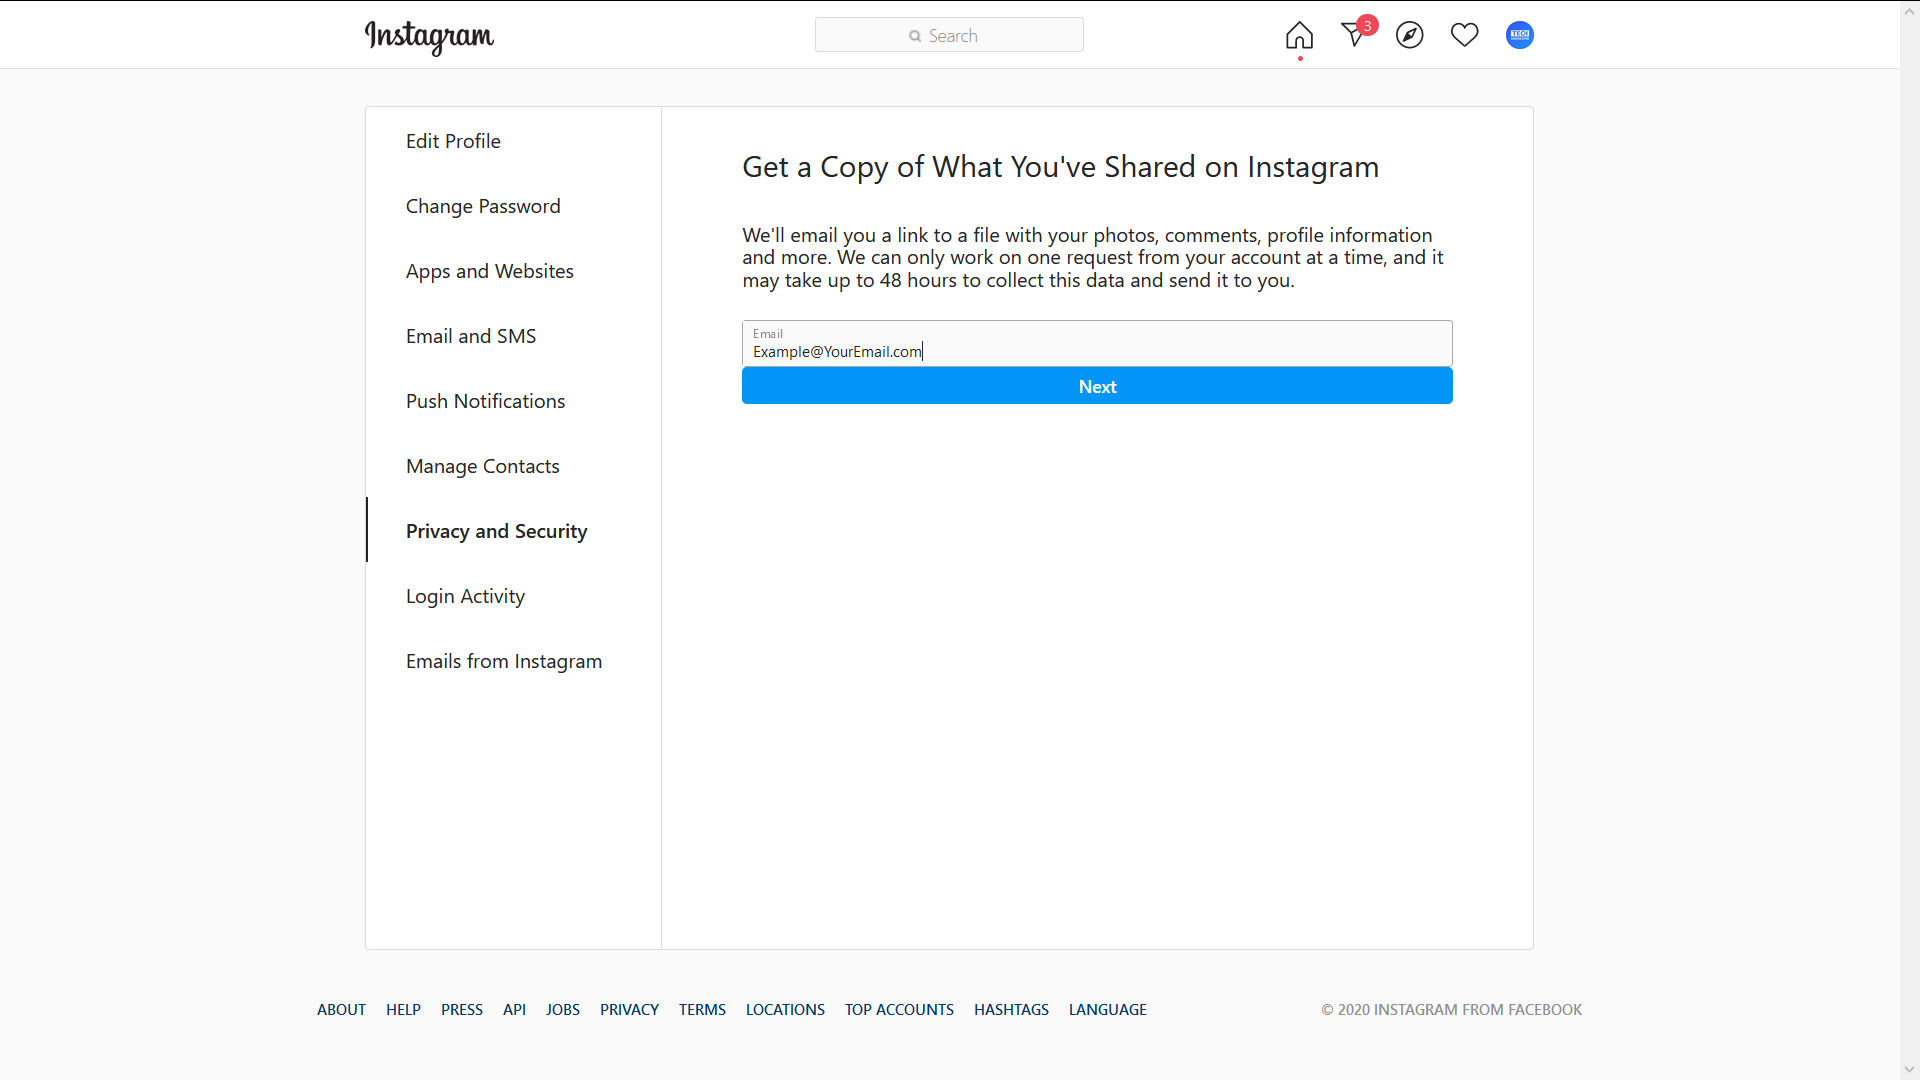Browse TOP ACCOUNTS footer link

tap(899, 1009)
